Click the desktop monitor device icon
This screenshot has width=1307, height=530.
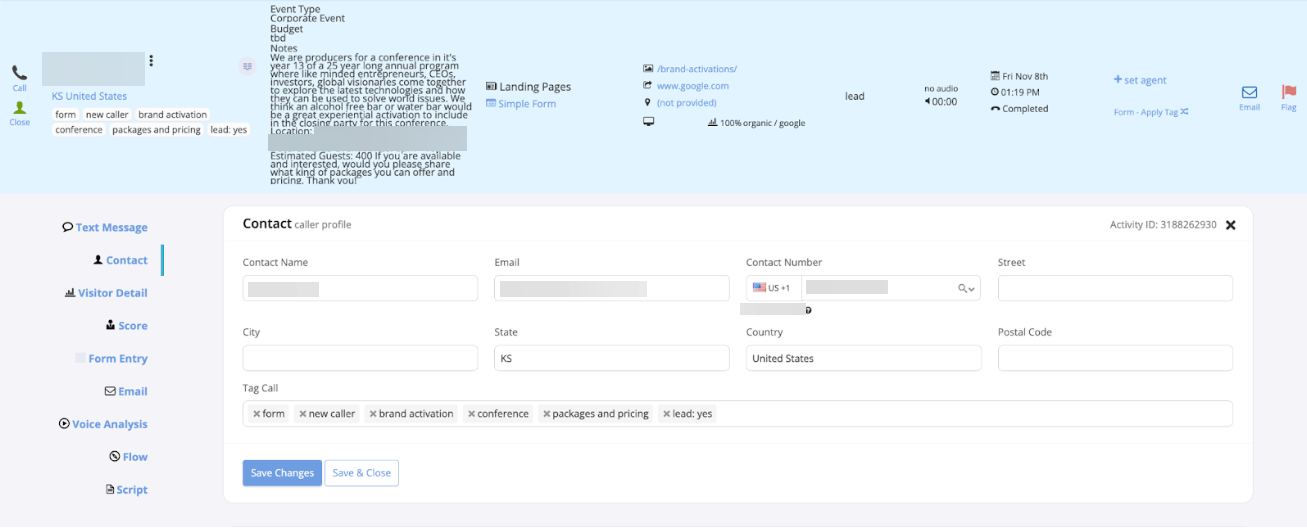(x=648, y=122)
